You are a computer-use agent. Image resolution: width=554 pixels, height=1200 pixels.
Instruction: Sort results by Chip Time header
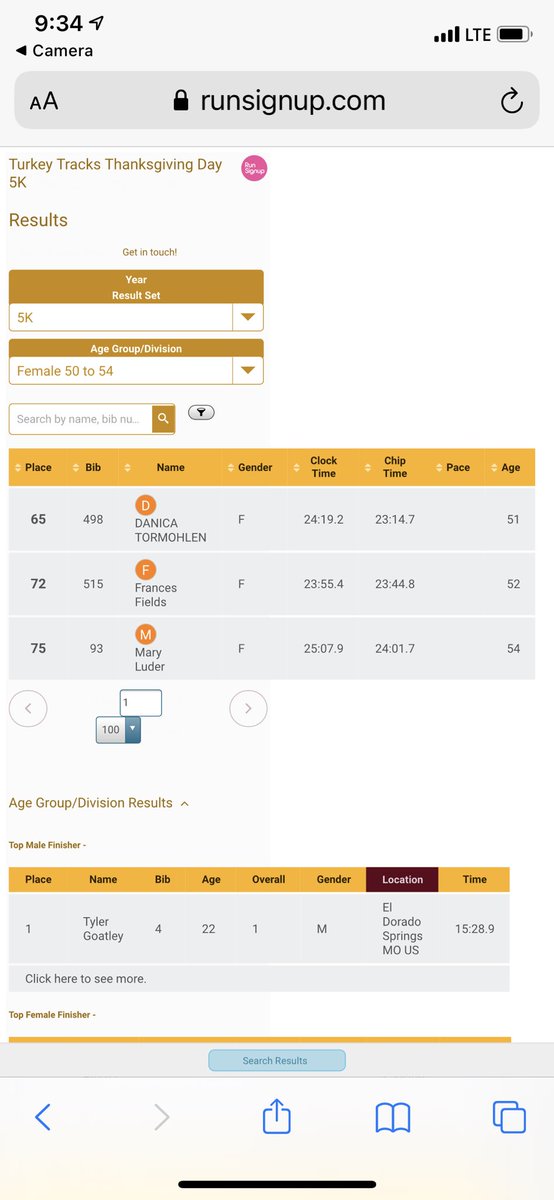394,467
